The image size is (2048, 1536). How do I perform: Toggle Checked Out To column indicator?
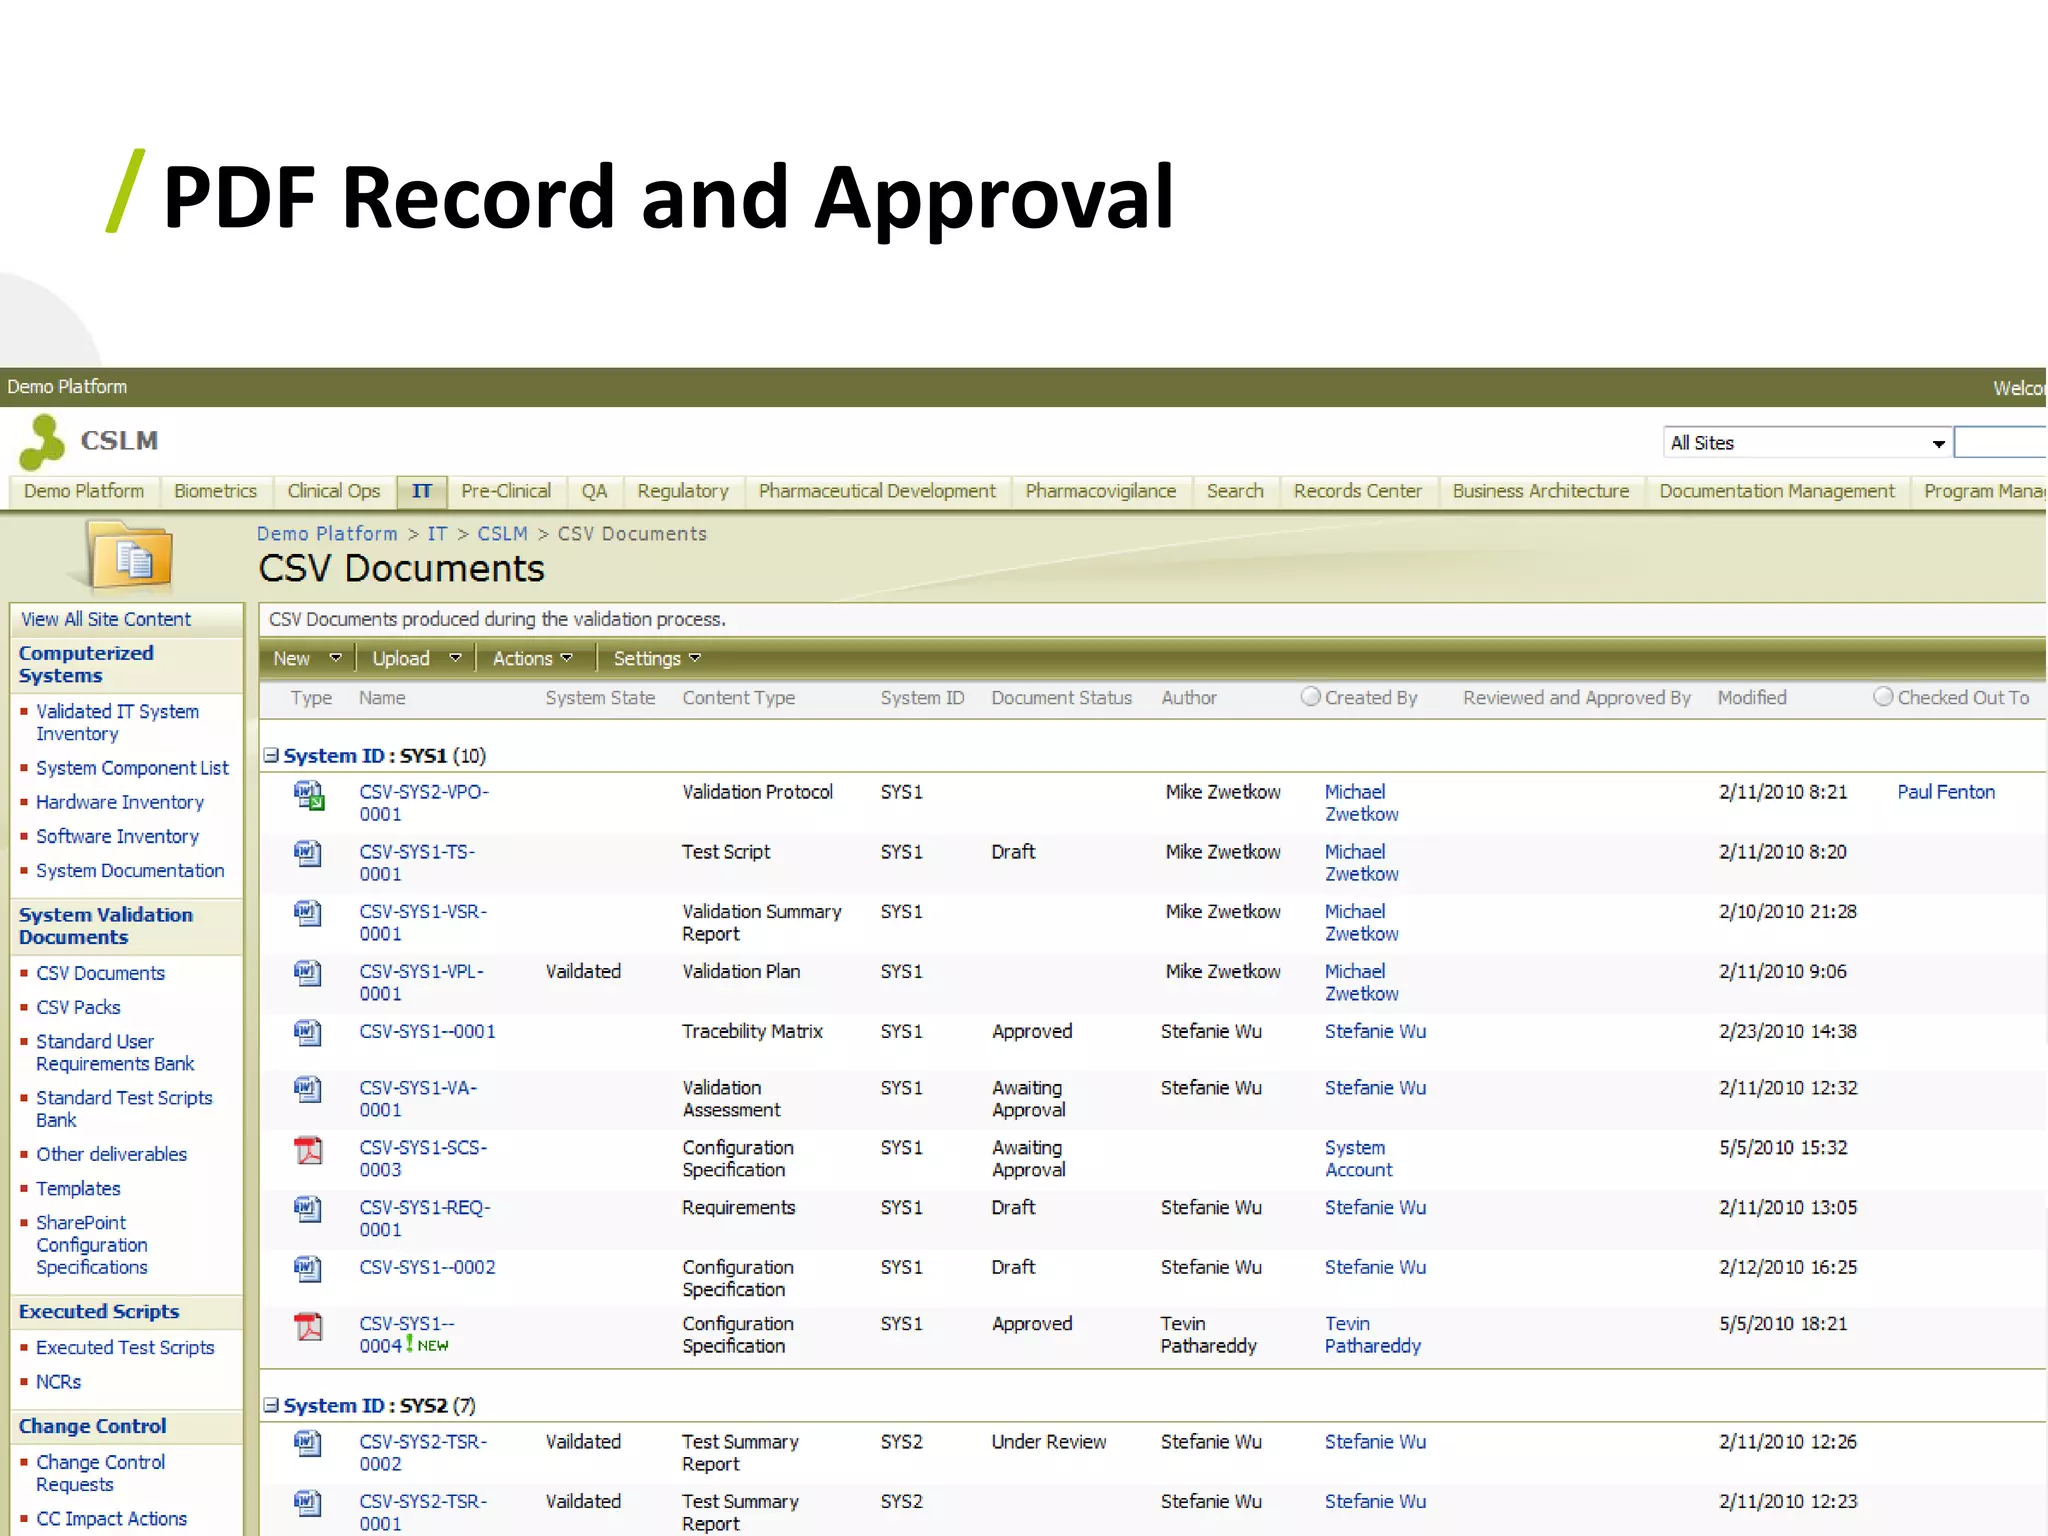pyautogui.click(x=1883, y=696)
